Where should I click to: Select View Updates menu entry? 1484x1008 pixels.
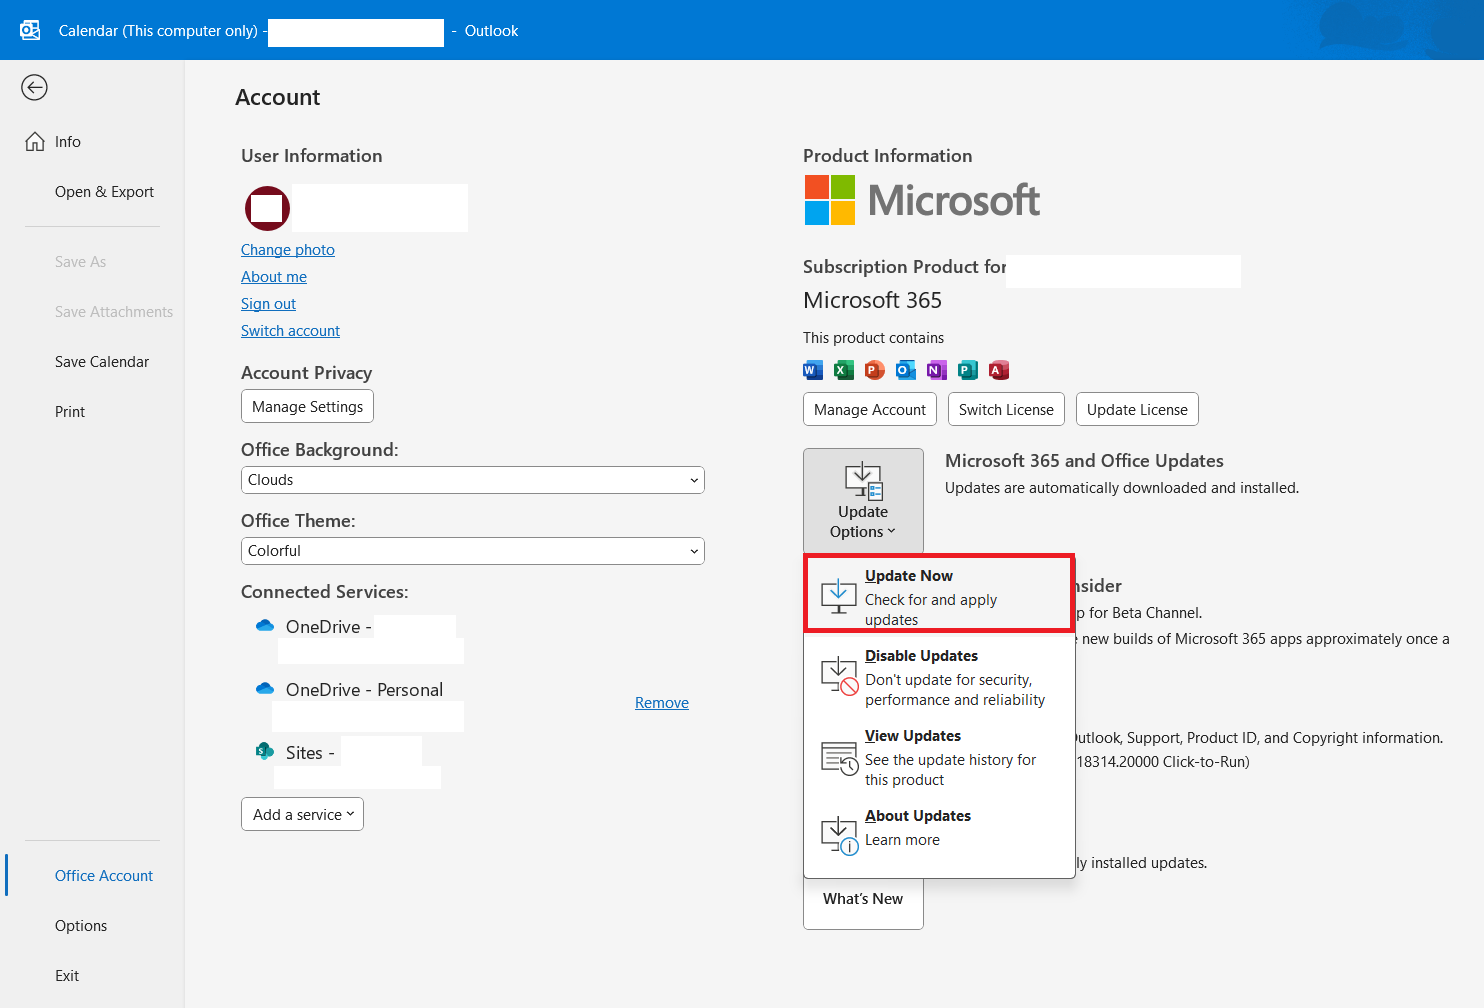[940, 757]
